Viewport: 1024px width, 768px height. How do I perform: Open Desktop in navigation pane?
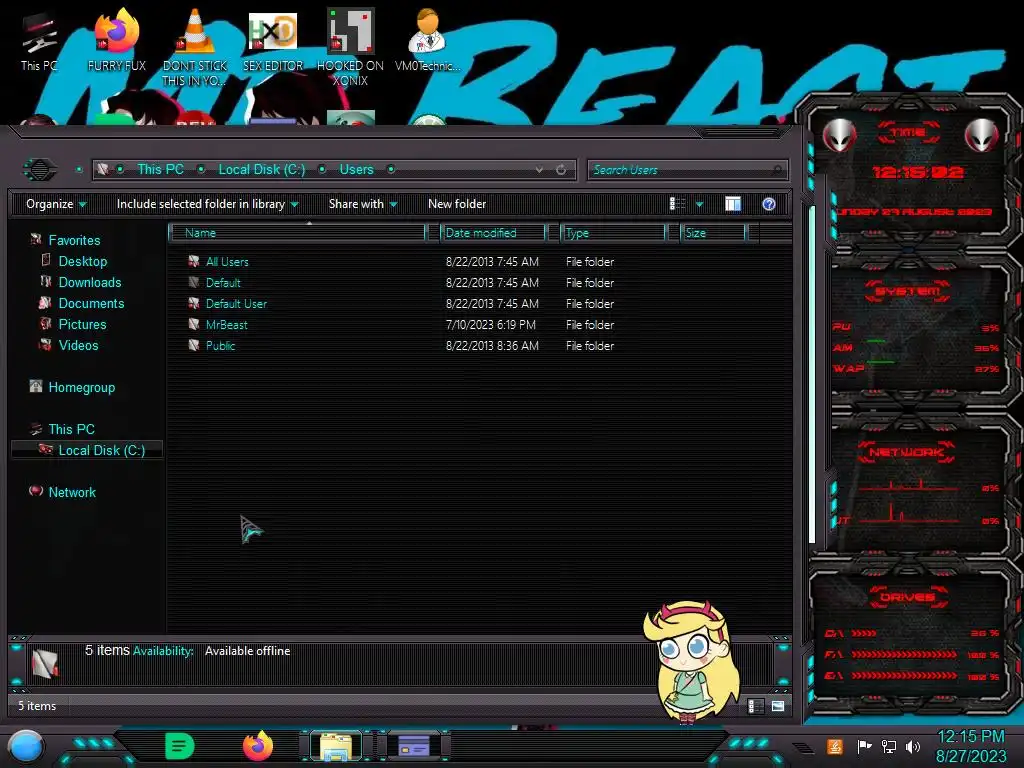[82, 261]
